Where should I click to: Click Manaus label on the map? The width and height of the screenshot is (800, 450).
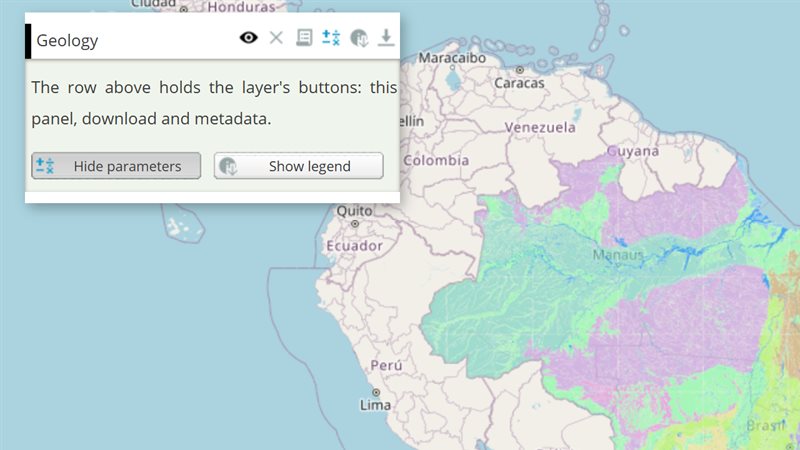click(618, 254)
